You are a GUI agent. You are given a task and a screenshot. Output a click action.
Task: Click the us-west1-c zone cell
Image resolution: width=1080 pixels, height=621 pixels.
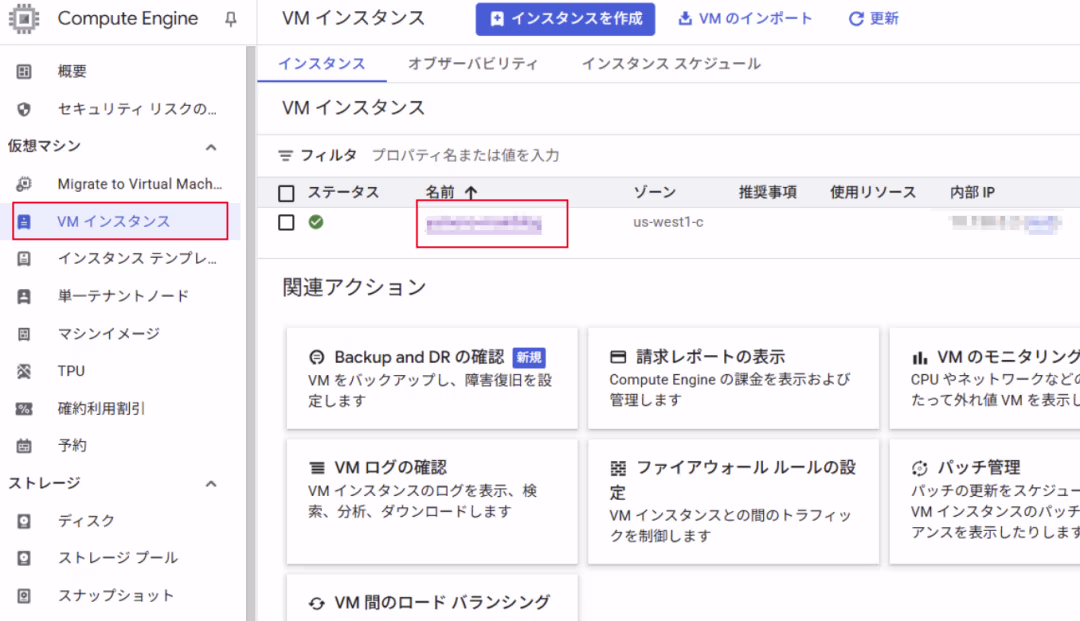[x=668, y=222]
